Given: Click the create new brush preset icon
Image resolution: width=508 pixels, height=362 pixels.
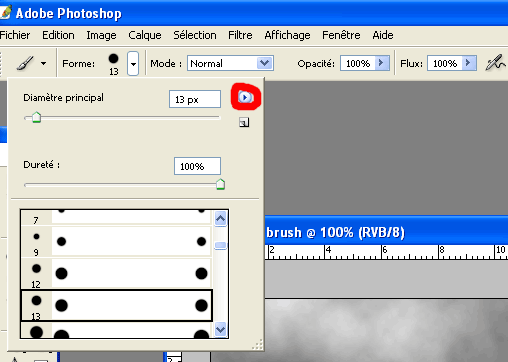Looking at the screenshot, I should (244, 122).
